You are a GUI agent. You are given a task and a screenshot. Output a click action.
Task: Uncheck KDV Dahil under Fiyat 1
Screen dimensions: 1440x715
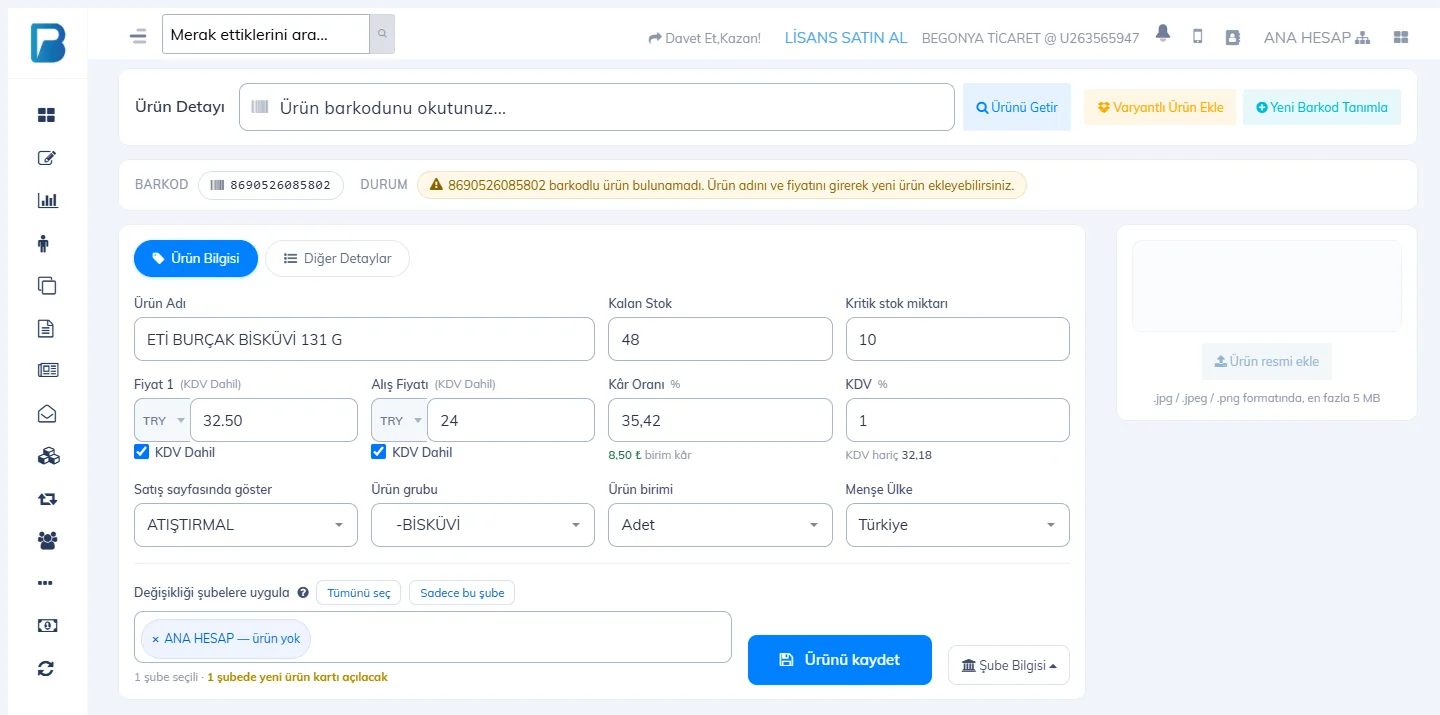142,452
